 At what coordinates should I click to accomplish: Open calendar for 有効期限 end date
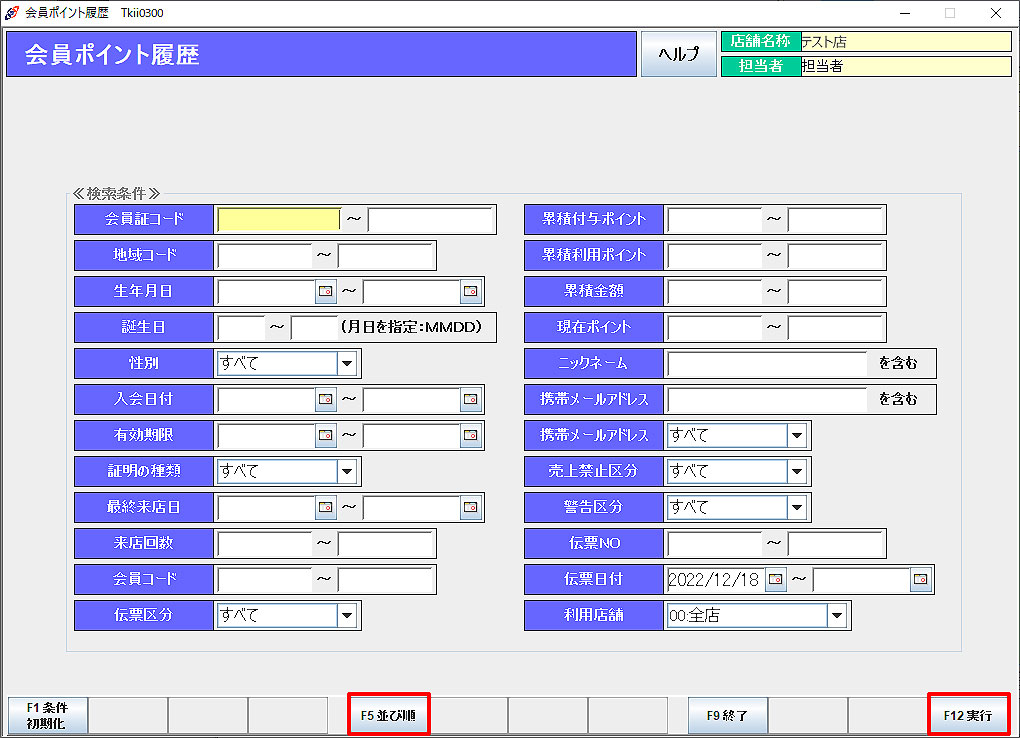(x=470, y=436)
